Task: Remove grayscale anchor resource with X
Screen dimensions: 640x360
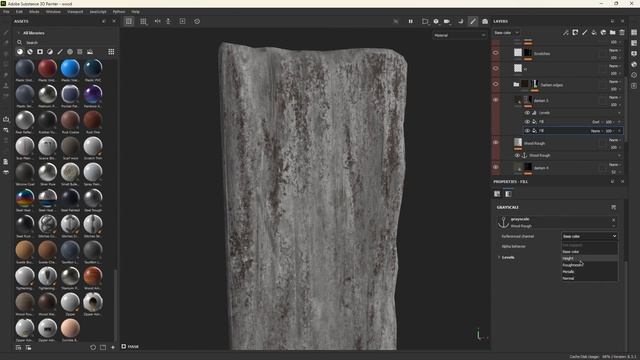Action: (613, 220)
